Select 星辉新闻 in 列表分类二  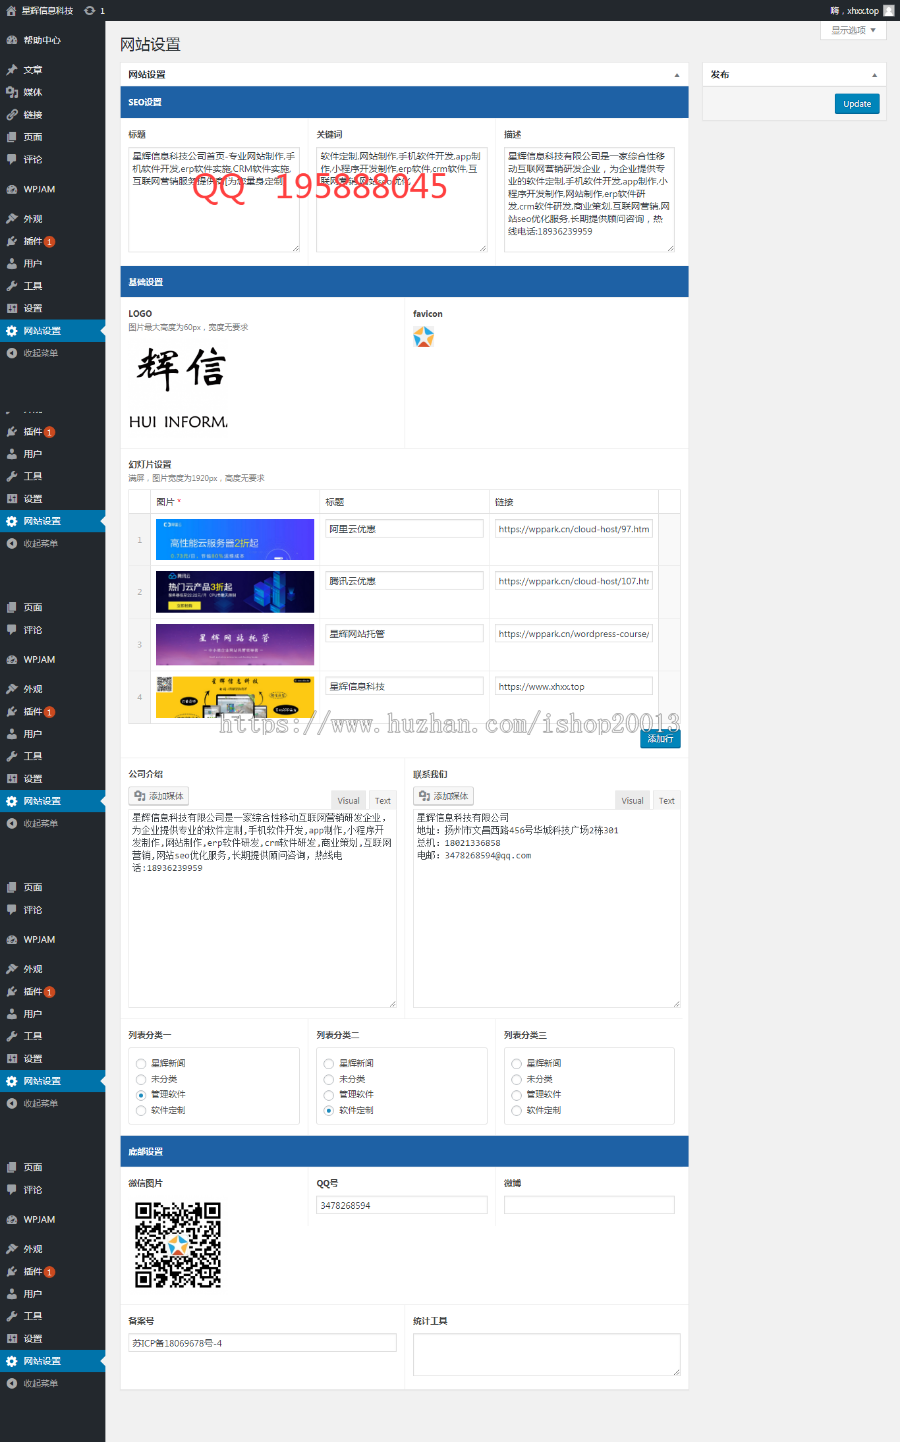tap(329, 1064)
